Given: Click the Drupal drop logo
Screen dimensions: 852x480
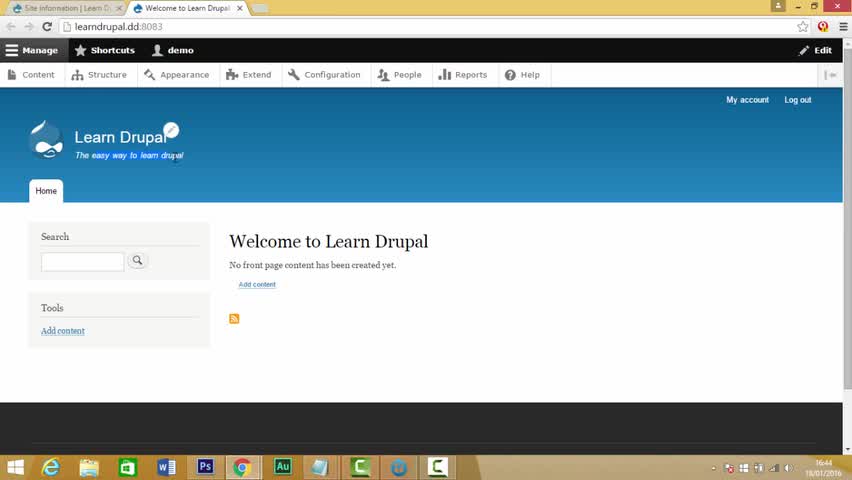Looking at the screenshot, I should 46,140.
